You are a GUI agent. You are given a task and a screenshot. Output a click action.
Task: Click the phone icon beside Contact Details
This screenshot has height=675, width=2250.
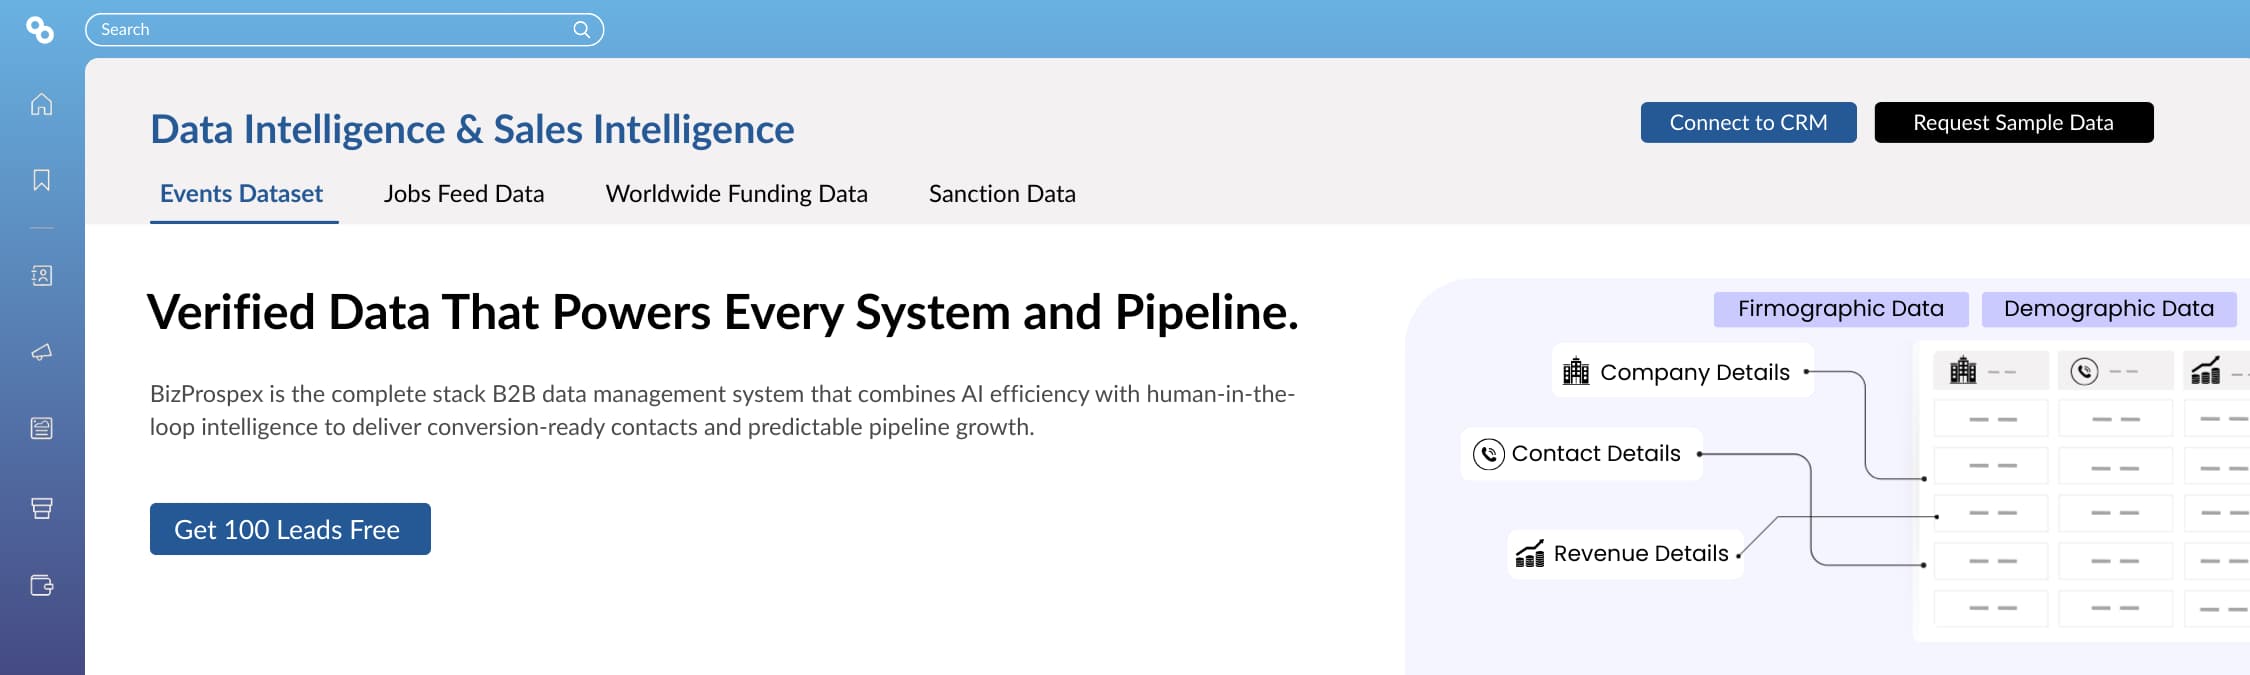tap(1489, 453)
